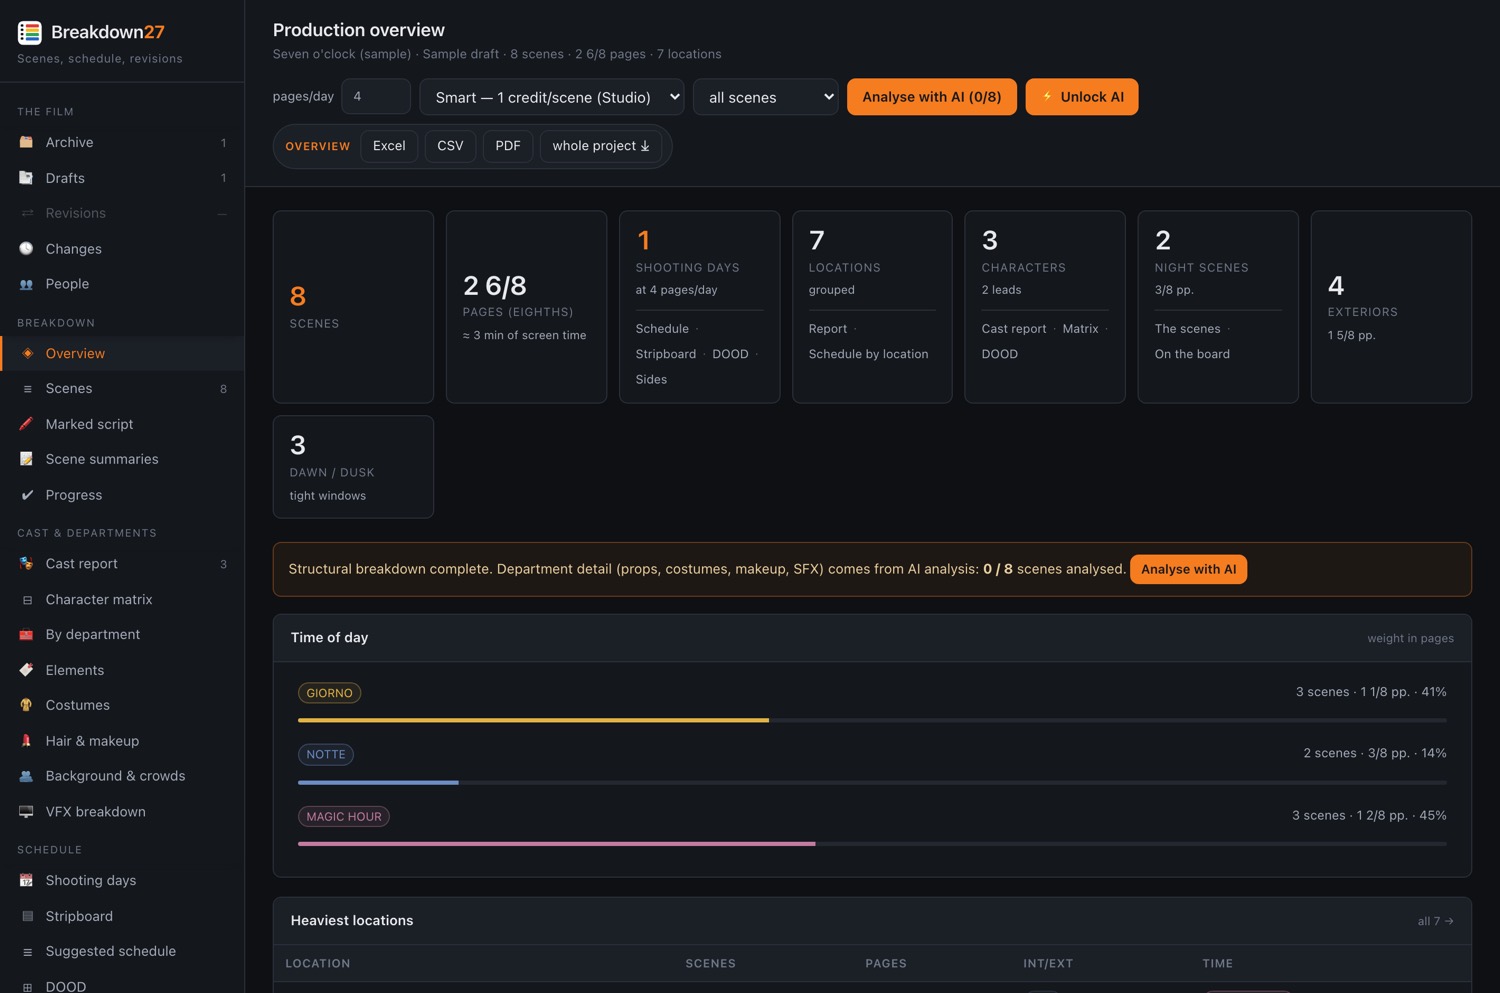
Task: Click the Breakdown27 logo icon
Action: (29, 32)
